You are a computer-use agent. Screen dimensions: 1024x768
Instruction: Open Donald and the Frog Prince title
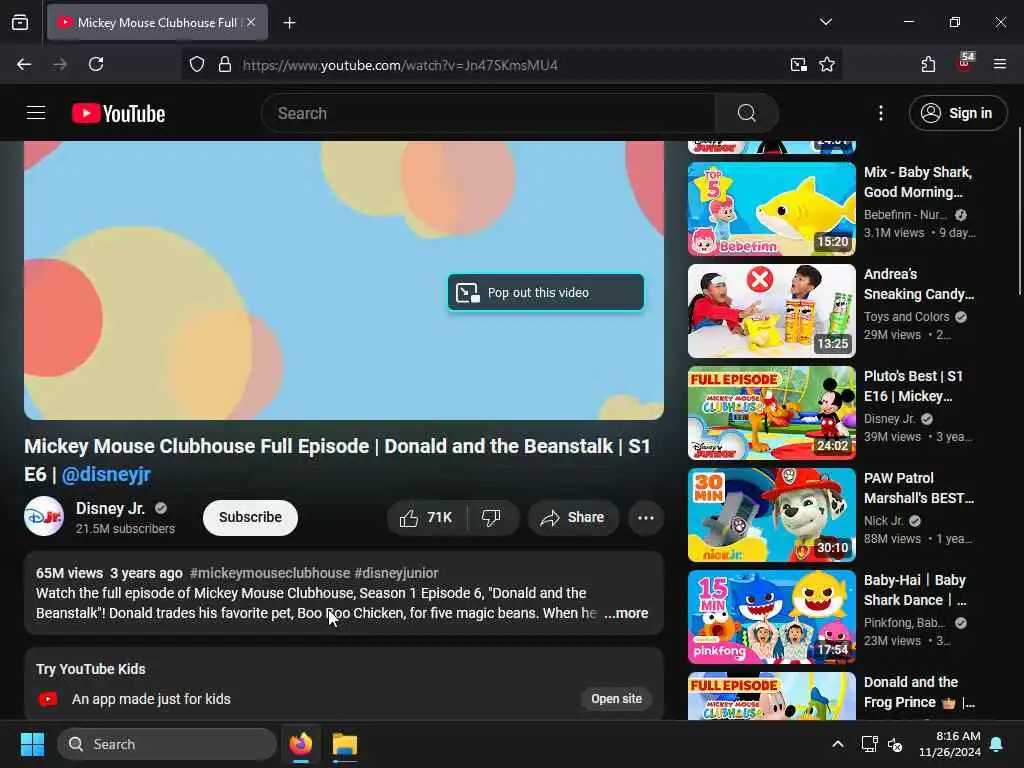[919, 692]
